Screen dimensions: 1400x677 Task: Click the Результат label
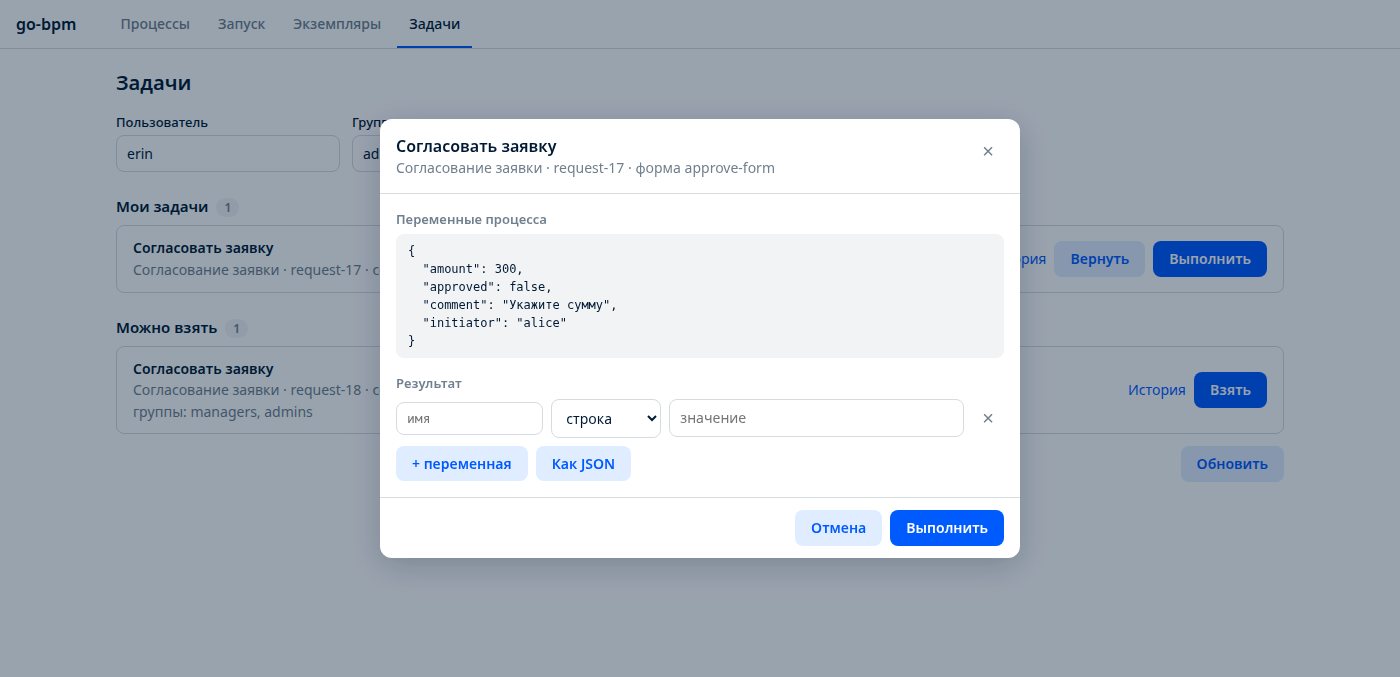[x=429, y=383]
